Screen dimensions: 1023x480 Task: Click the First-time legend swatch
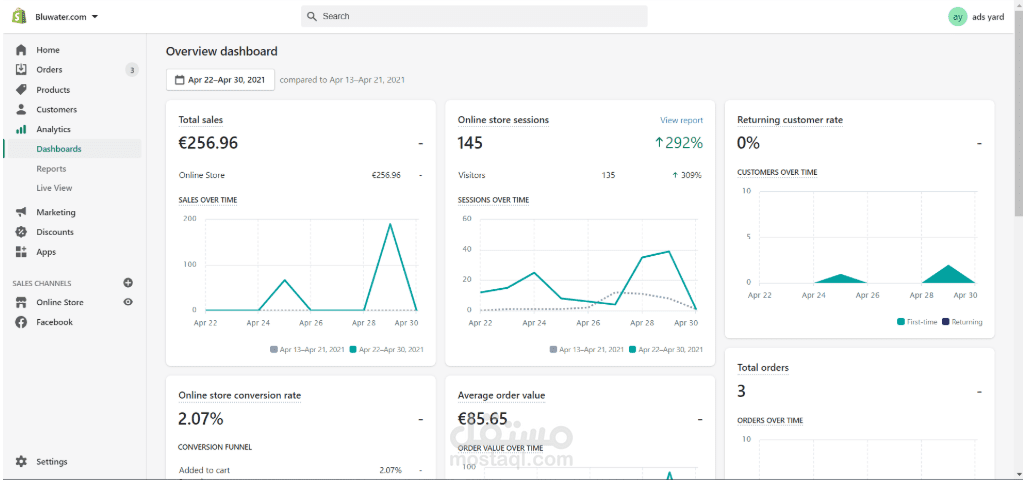pos(901,322)
